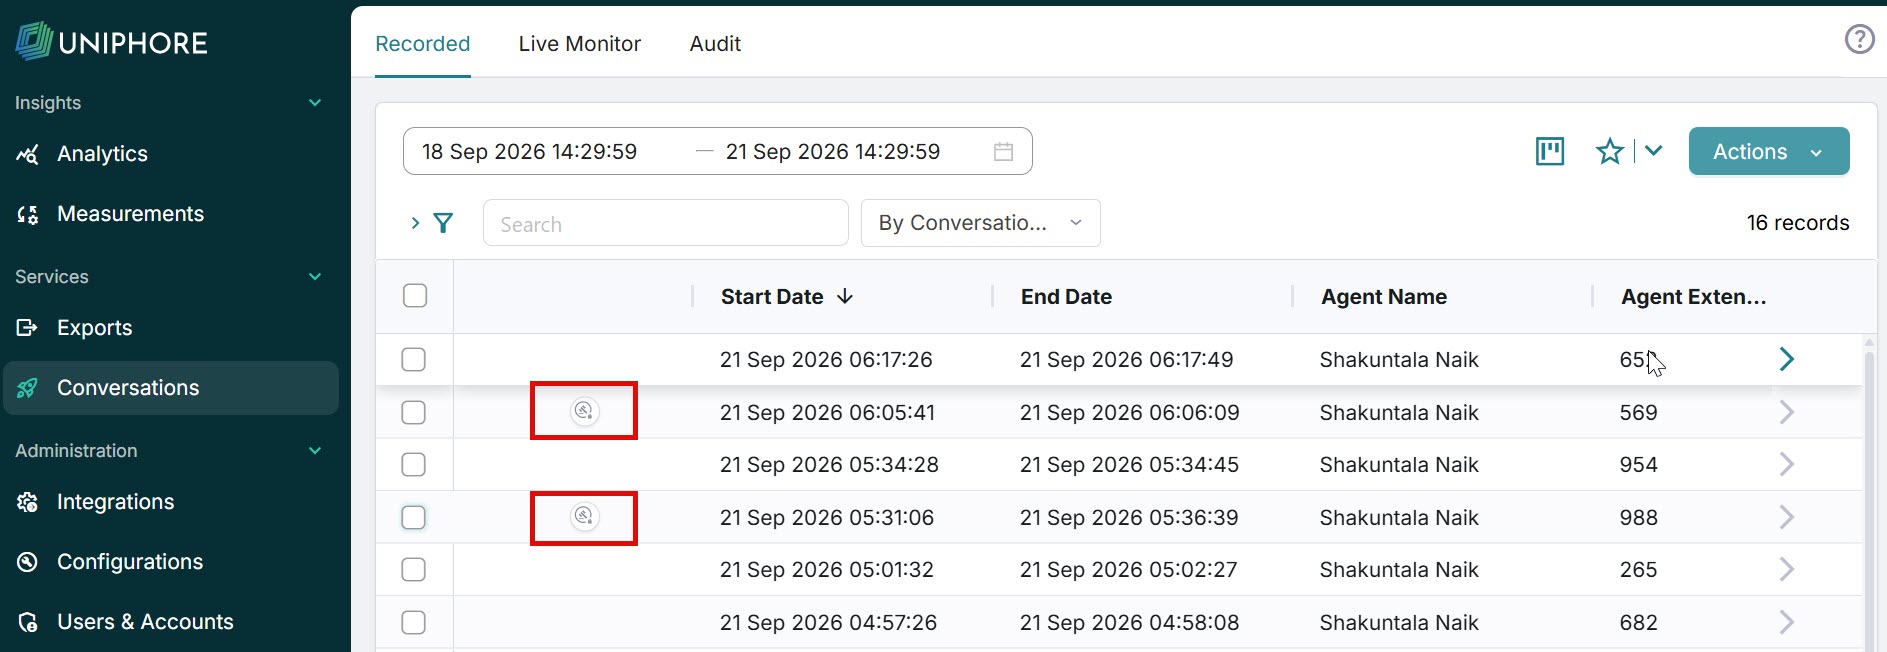Click the favorites star icon
The height and width of the screenshot is (652, 1887).
click(x=1610, y=151)
